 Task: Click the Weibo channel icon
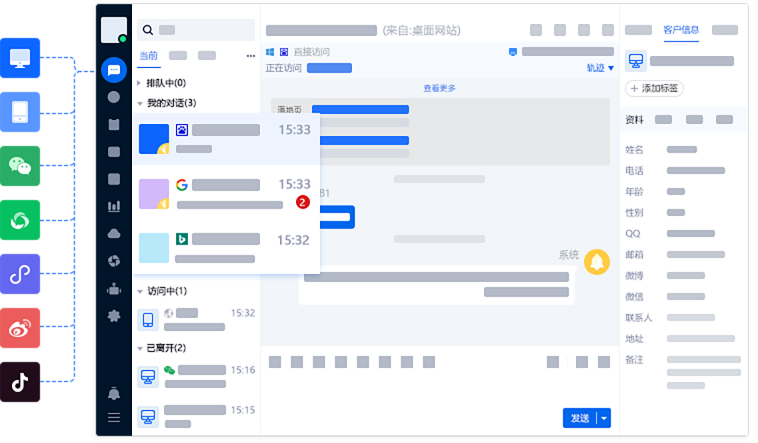[x=20, y=328]
